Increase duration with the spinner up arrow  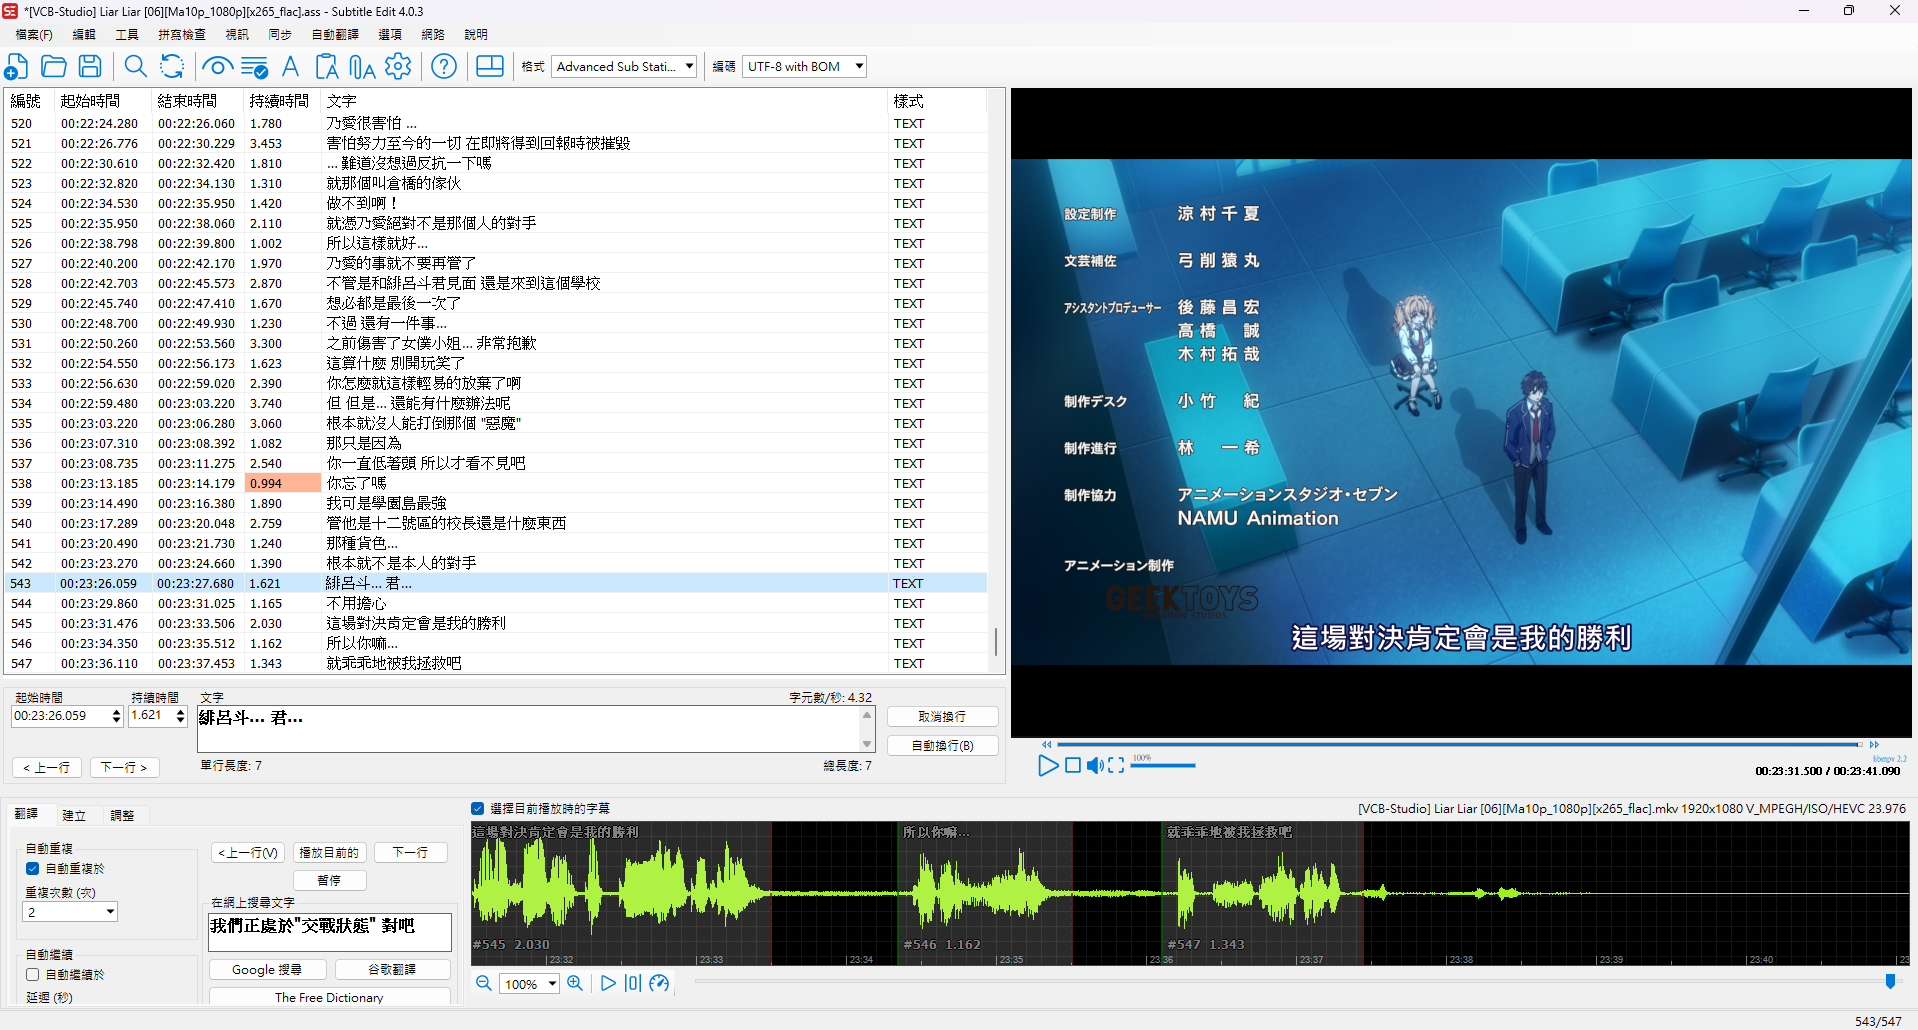180,712
